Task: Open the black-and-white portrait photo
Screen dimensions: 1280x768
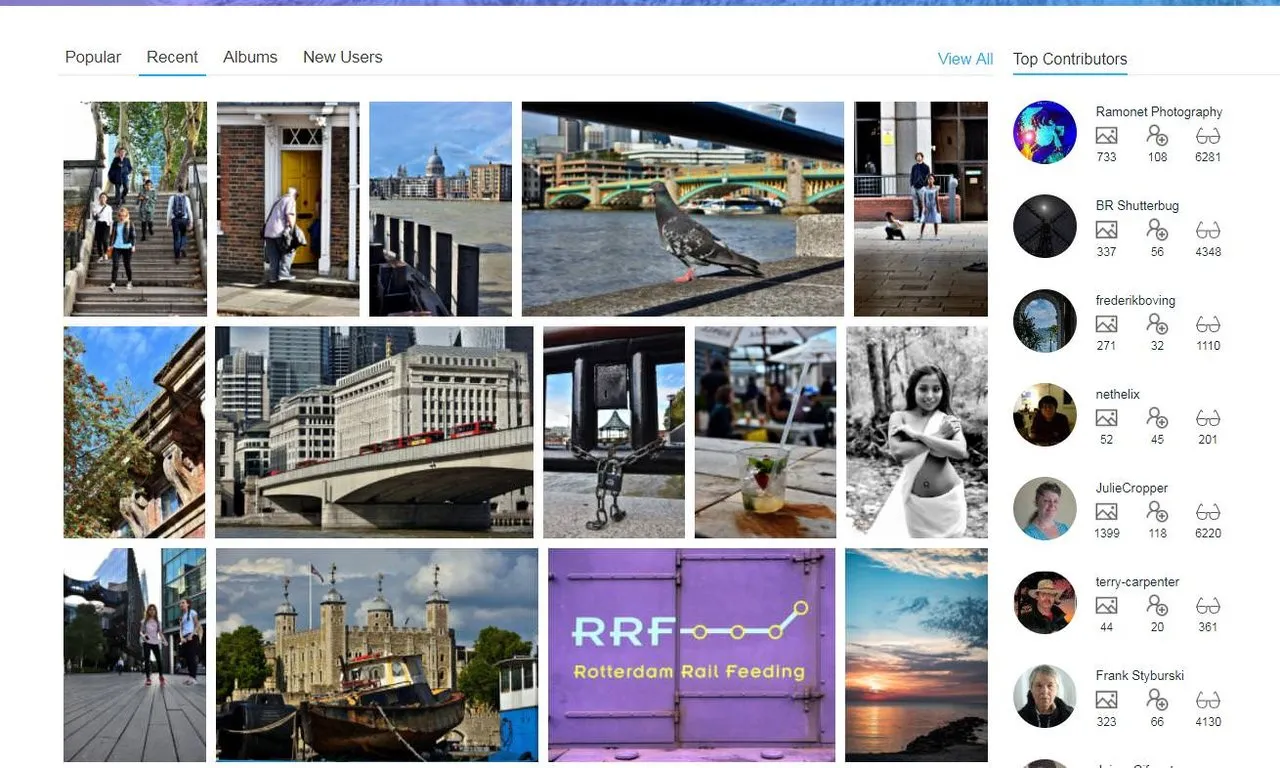Action: [x=917, y=432]
